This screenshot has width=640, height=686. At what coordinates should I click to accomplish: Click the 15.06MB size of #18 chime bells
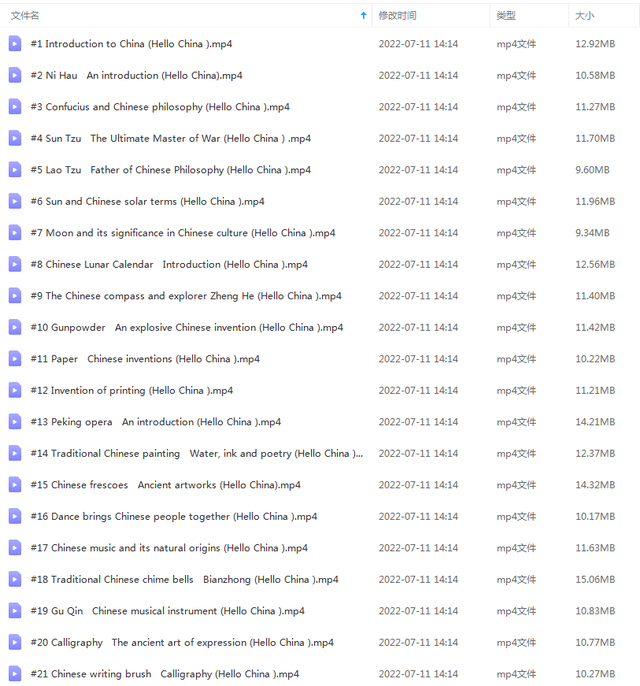(x=594, y=579)
